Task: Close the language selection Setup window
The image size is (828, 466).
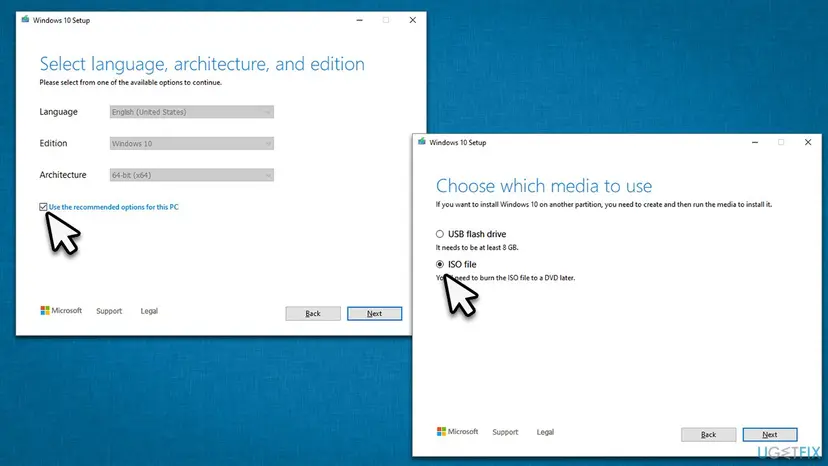Action: (x=412, y=20)
